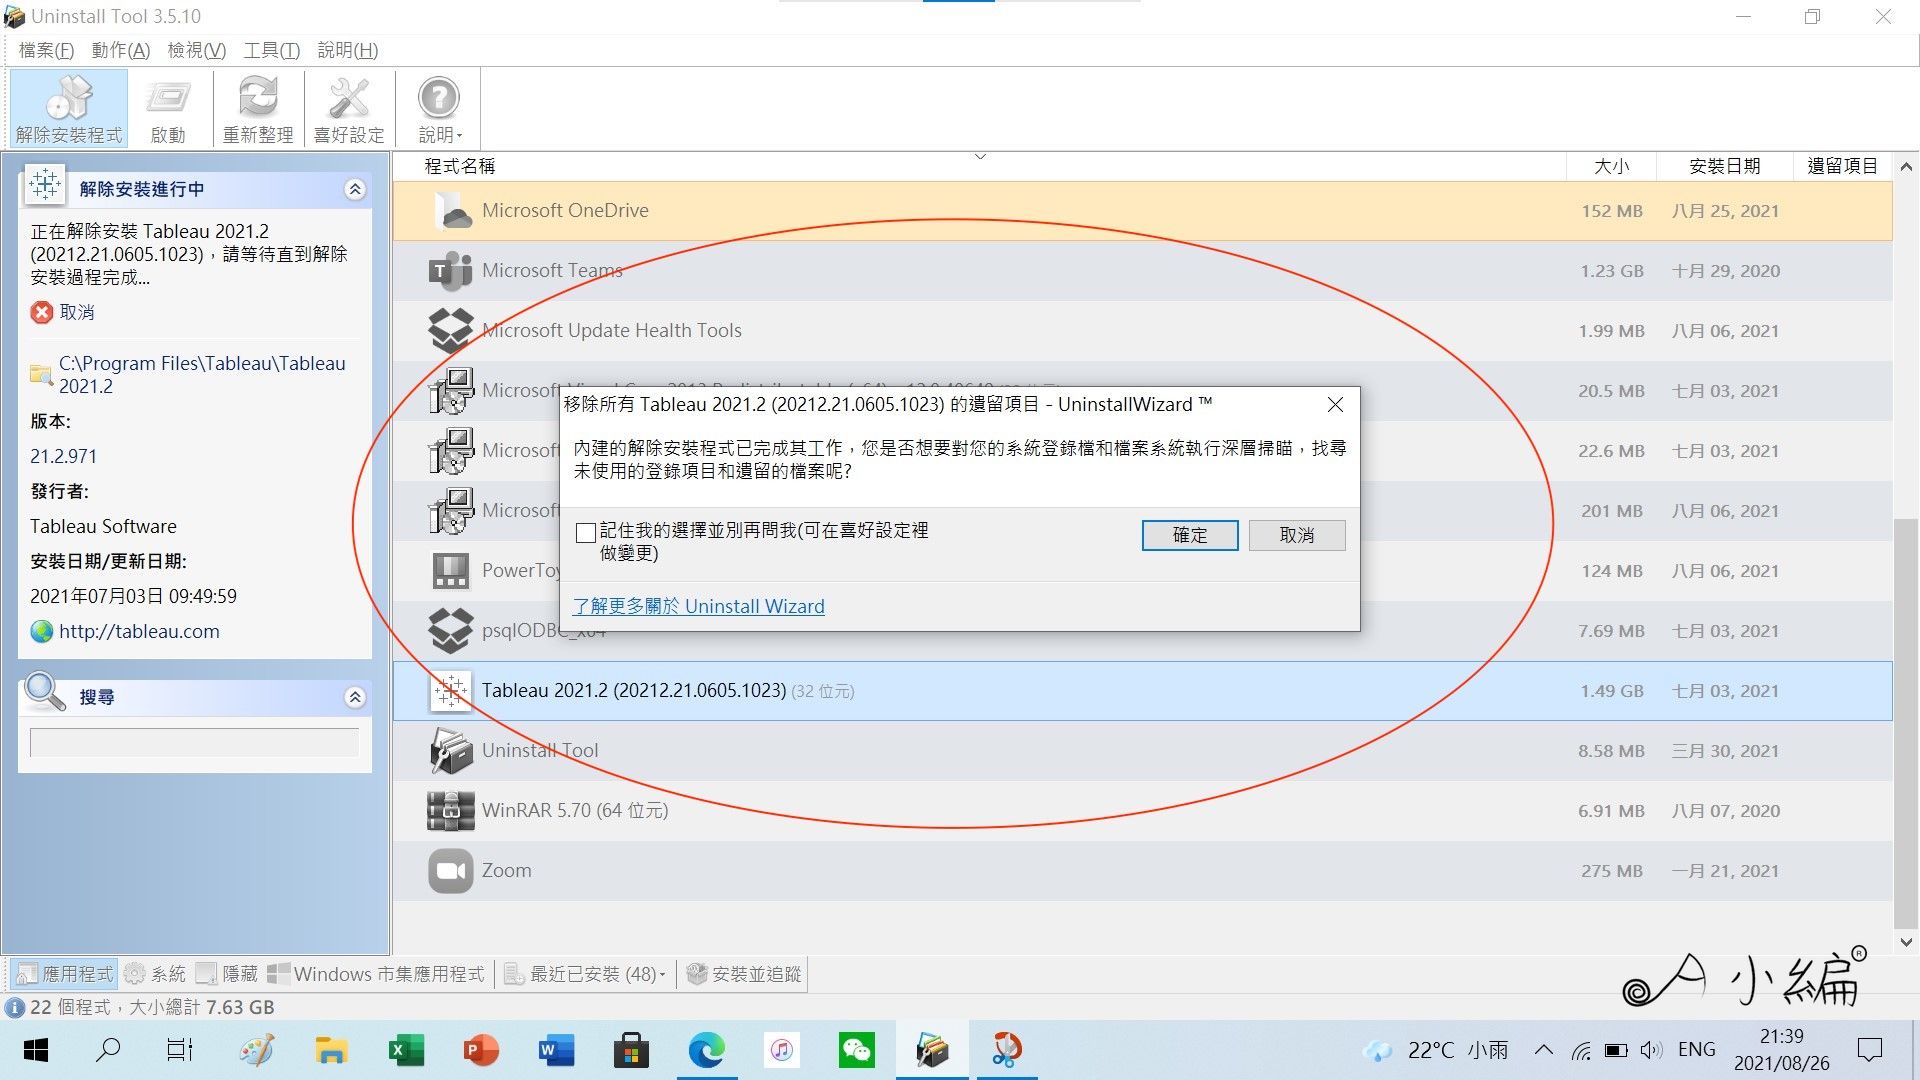Viewport: 1920px width, 1080px height.
Task: Select the psqlODBC program icon
Action: 451,631
